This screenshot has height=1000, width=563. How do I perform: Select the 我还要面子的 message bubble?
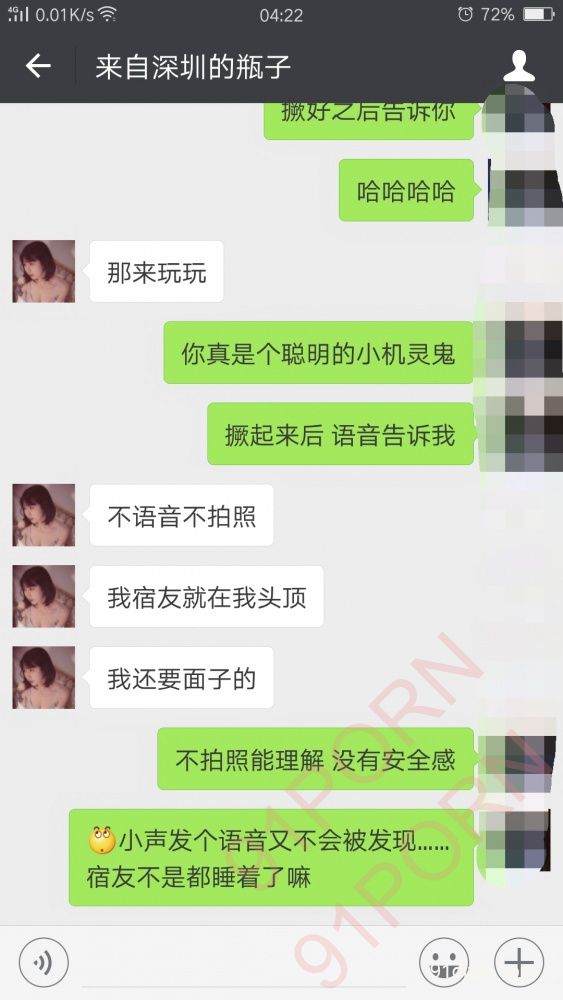(x=182, y=677)
